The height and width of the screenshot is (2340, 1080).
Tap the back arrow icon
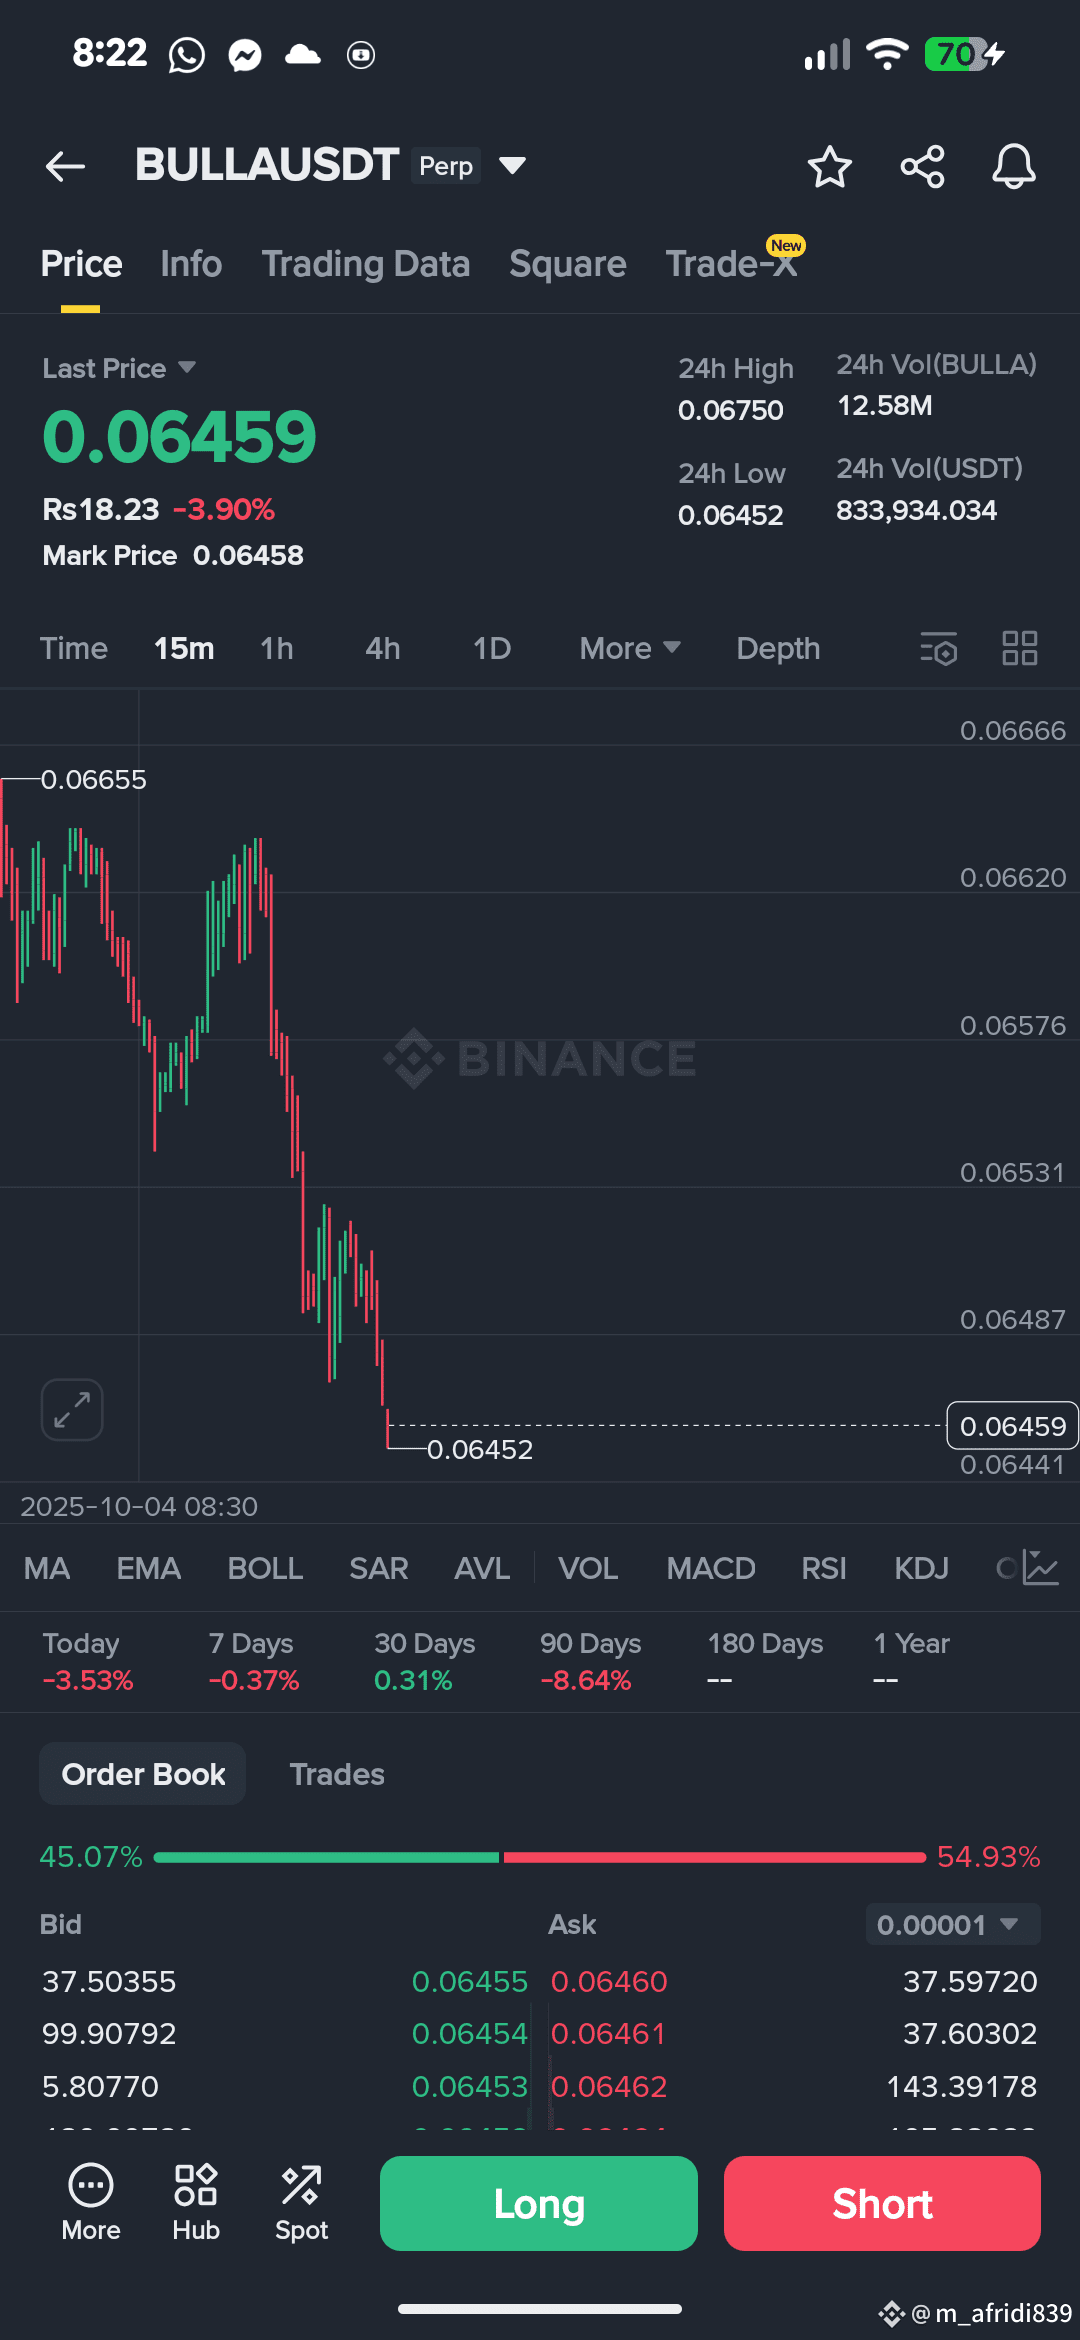click(x=65, y=166)
